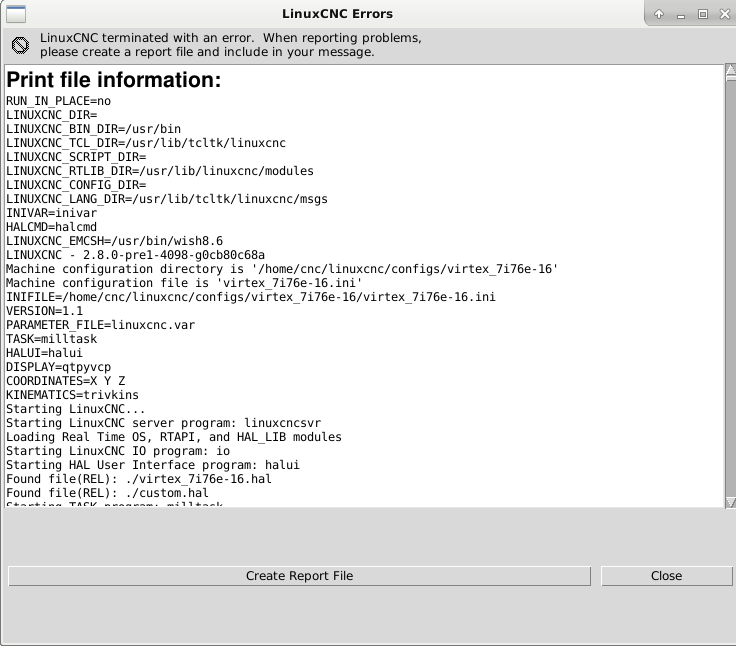Close the window with the X icon
The width and height of the screenshot is (736, 646).
pyautogui.click(x=725, y=14)
